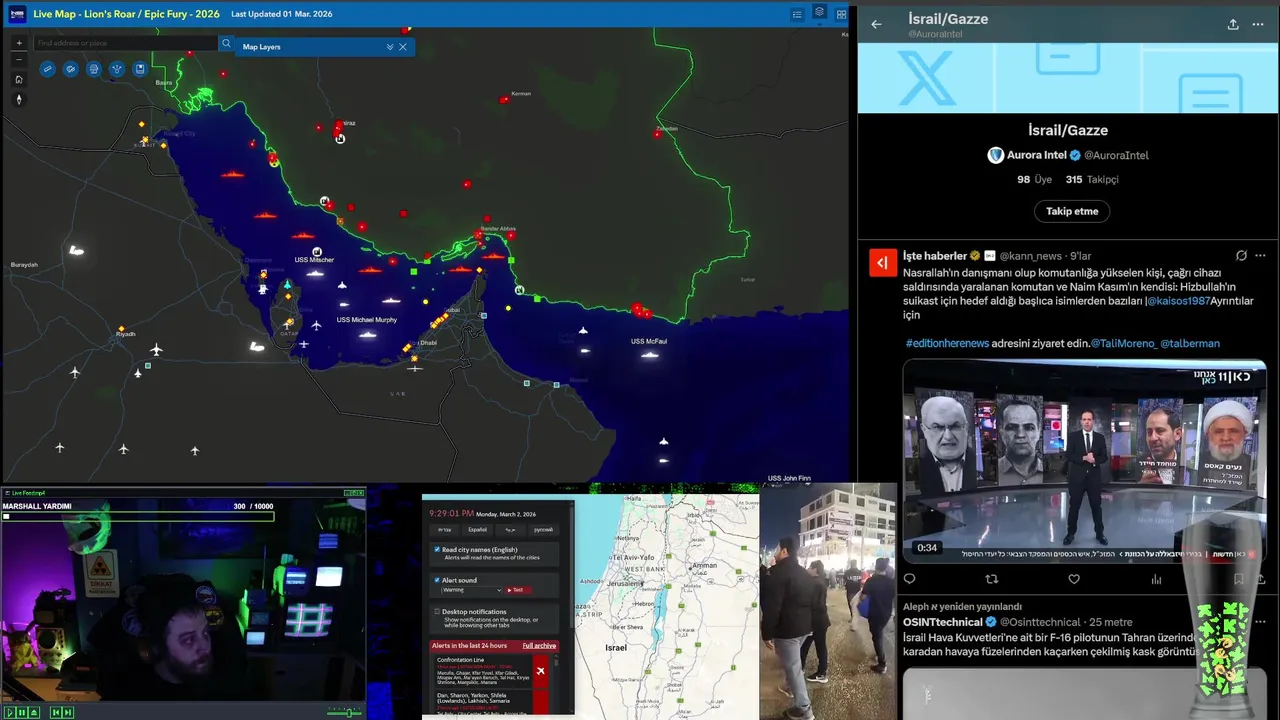The width and height of the screenshot is (1280, 720).
Task: Select the measure ruler tool on the map
Action: click(x=47, y=69)
